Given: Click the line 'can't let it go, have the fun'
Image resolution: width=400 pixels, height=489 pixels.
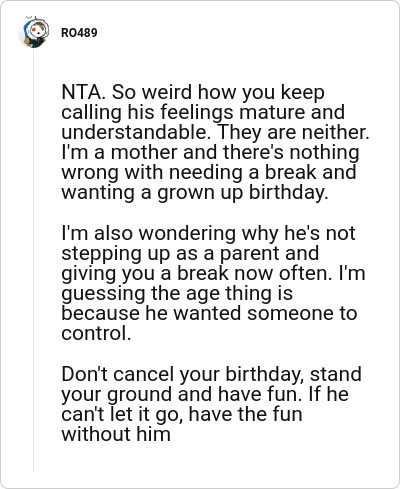Looking at the screenshot, I should coord(182,414).
